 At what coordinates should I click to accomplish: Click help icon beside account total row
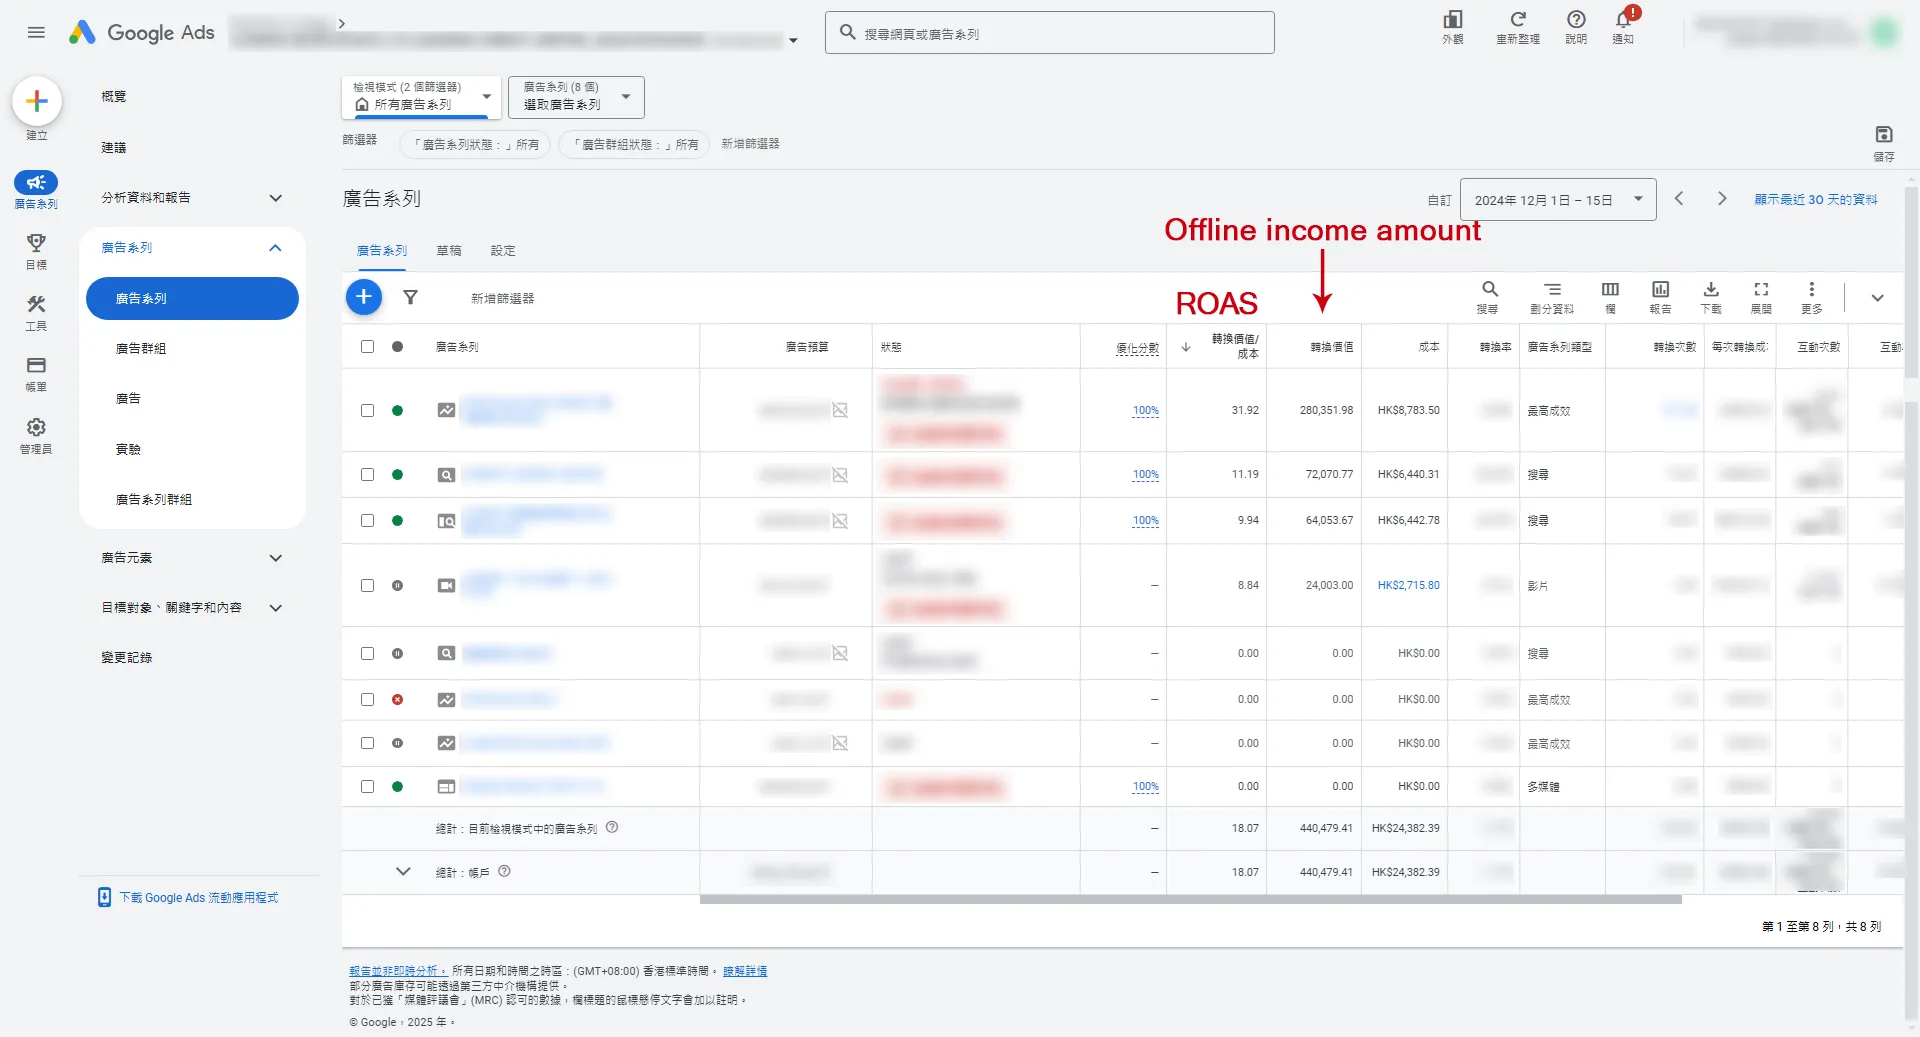click(x=504, y=871)
